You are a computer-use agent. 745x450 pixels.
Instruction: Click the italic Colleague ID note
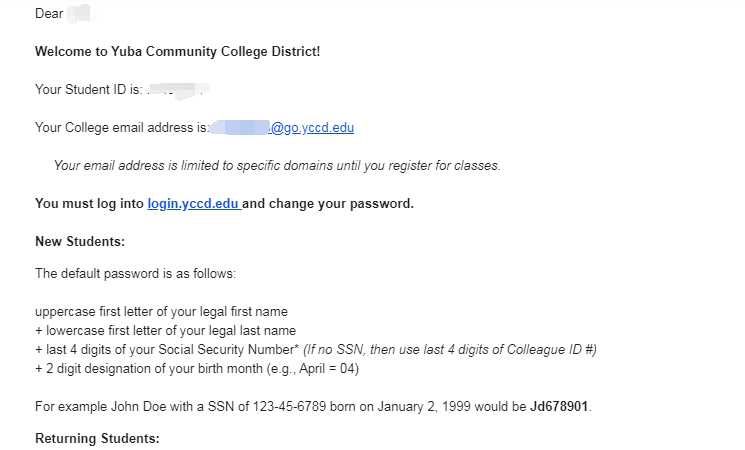tap(449, 350)
